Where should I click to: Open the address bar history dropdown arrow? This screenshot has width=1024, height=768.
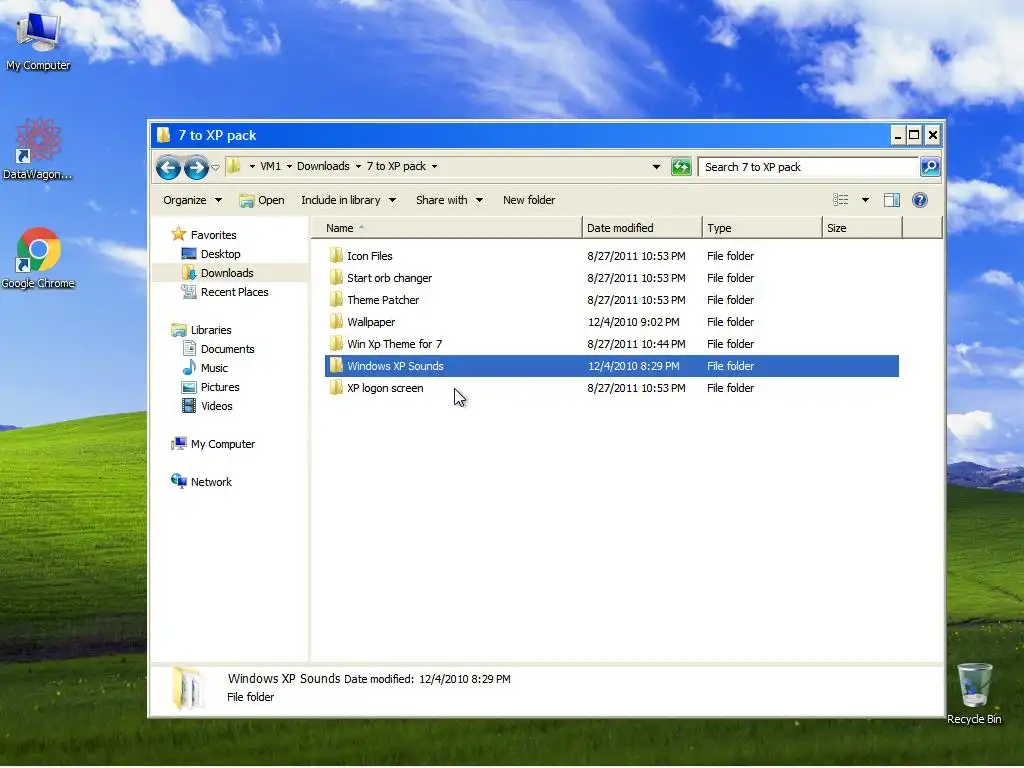(x=656, y=167)
